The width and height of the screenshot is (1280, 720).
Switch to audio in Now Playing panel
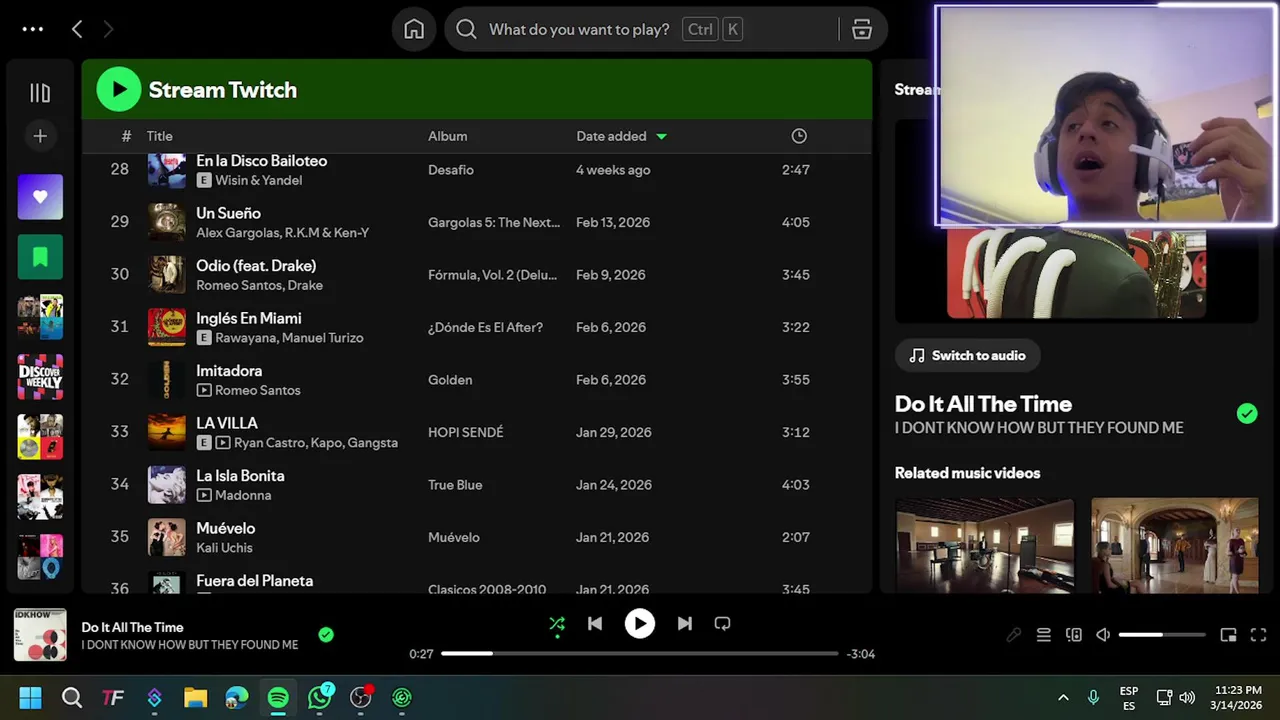pos(967,355)
